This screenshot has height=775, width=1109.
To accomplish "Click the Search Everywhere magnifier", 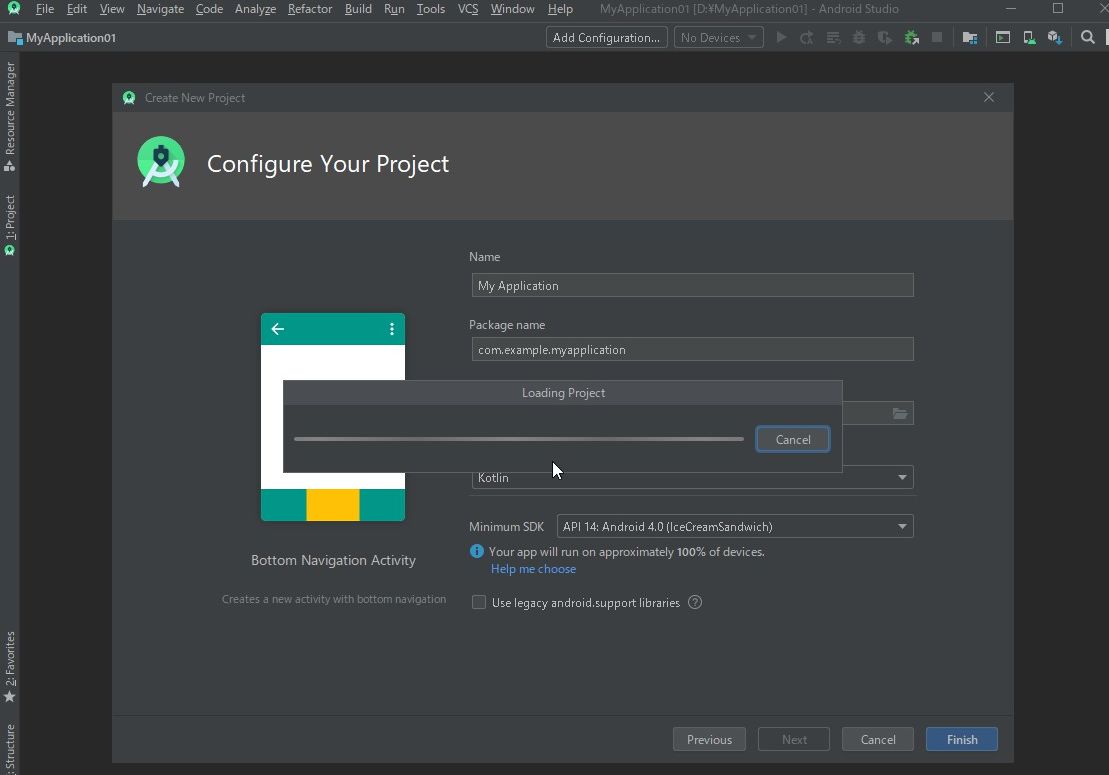I will [1088, 37].
